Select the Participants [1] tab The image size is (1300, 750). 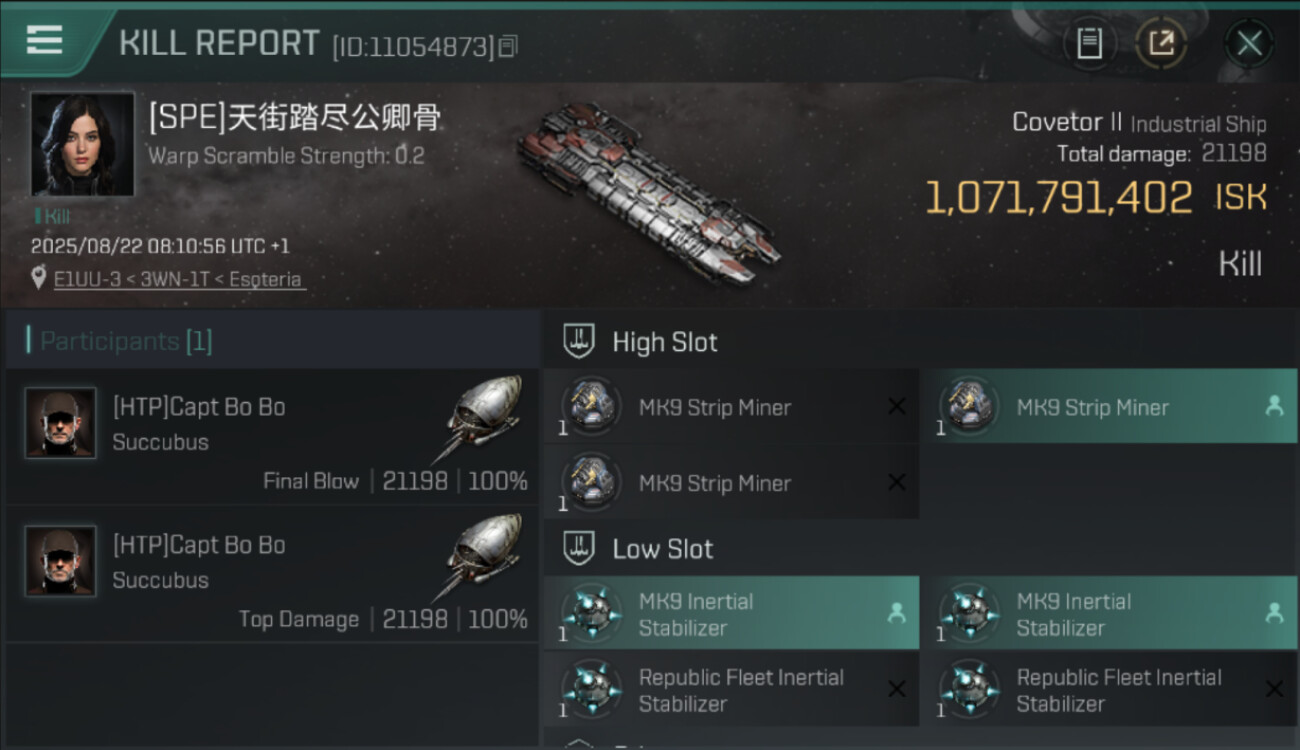pos(126,341)
